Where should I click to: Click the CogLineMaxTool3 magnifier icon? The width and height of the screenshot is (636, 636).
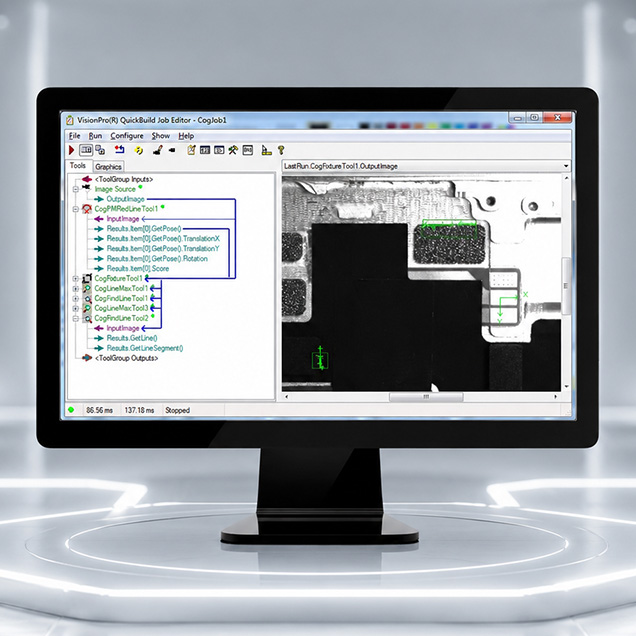coord(87,308)
